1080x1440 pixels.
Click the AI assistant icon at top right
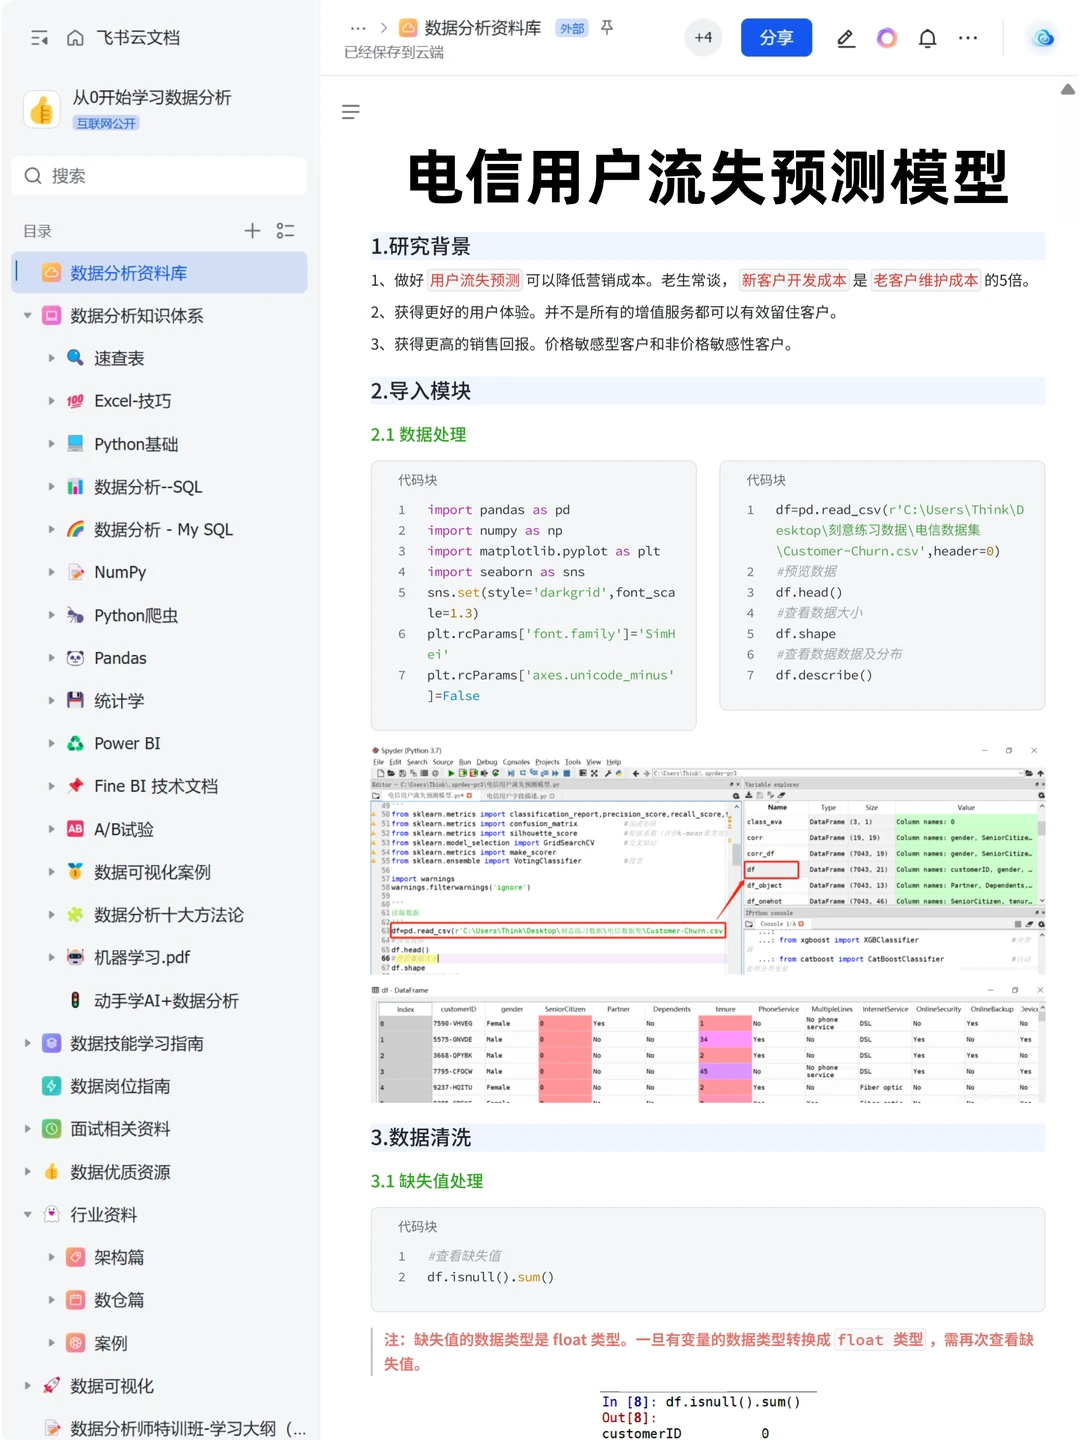click(x=1043, y=38)
